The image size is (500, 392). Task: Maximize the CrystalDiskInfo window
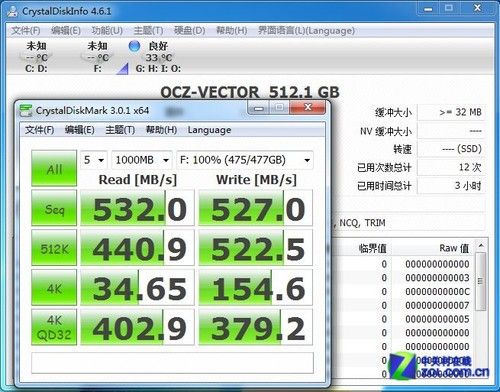point(449,8)
